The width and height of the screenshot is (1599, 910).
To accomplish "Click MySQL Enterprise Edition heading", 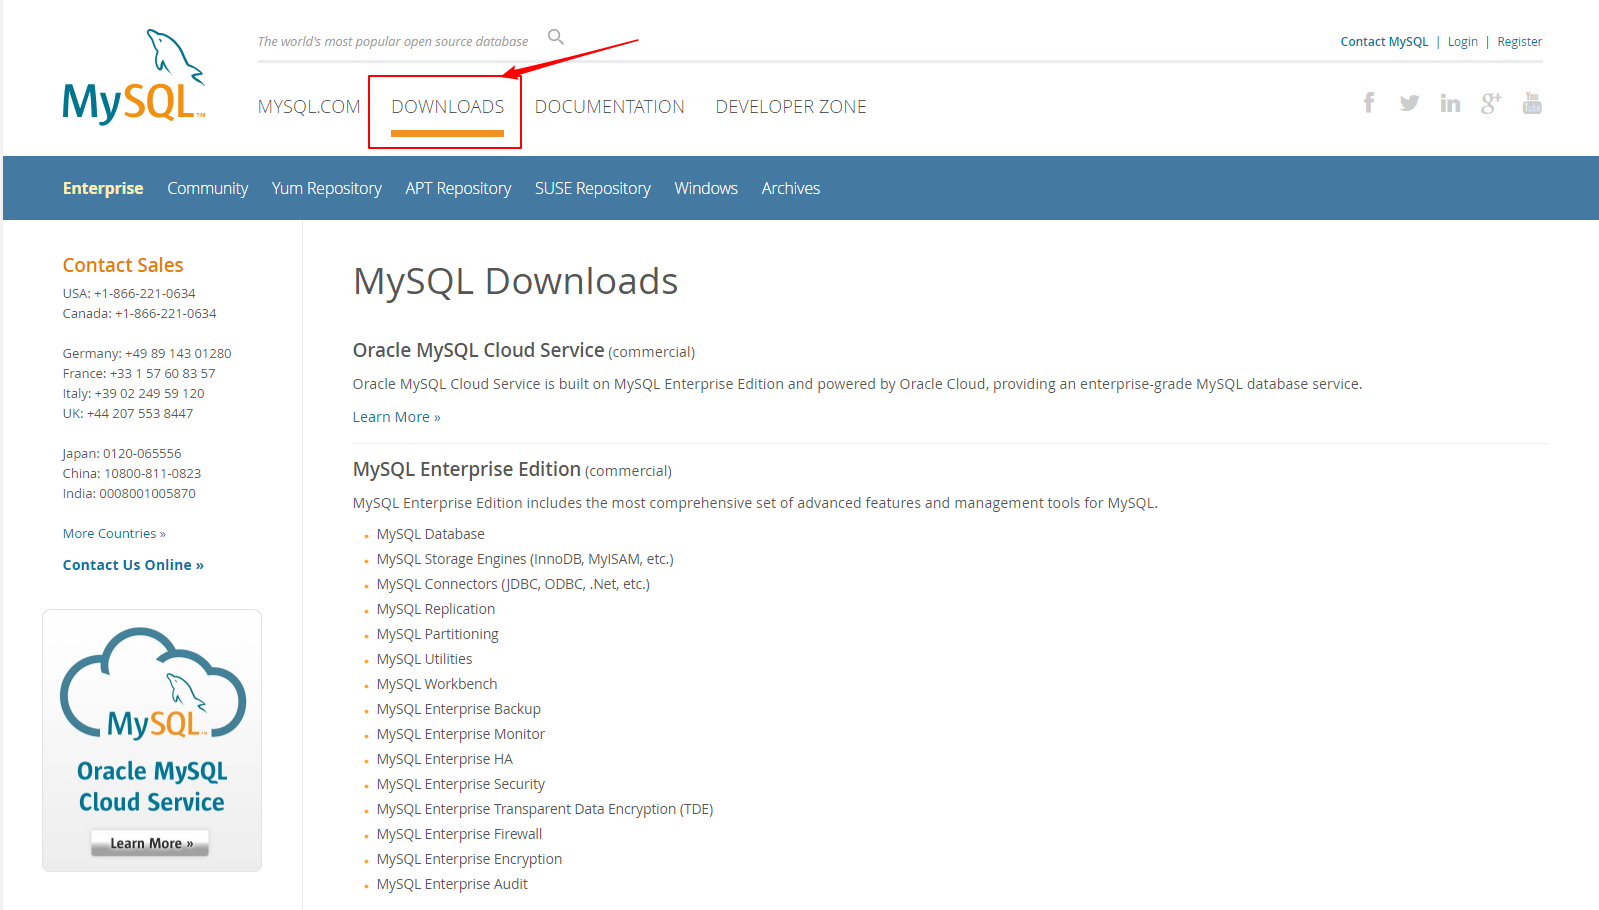I will [x=467, y=469].
